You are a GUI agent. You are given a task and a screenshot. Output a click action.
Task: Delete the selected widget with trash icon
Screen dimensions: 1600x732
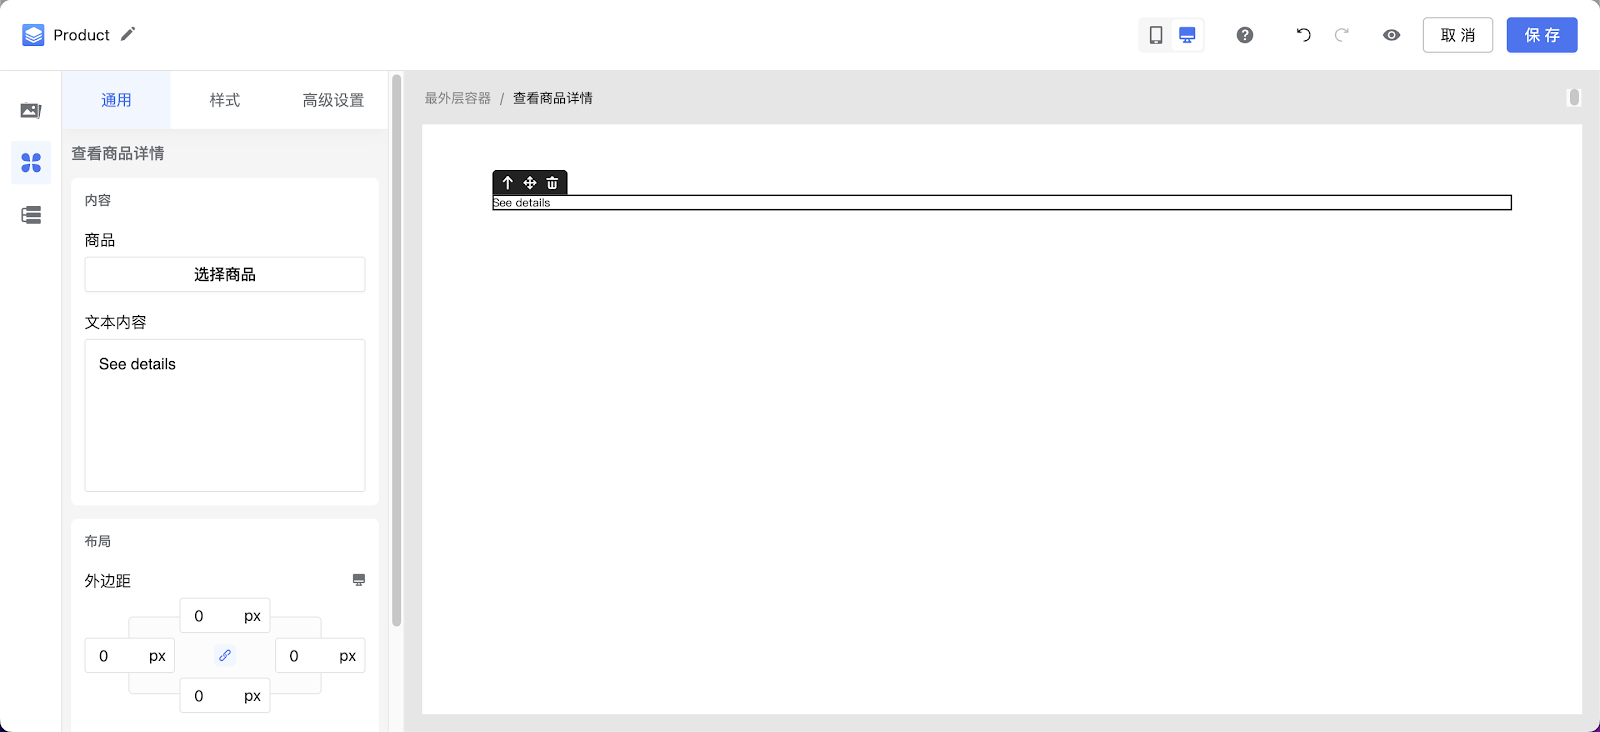click(x=552, y=183)
